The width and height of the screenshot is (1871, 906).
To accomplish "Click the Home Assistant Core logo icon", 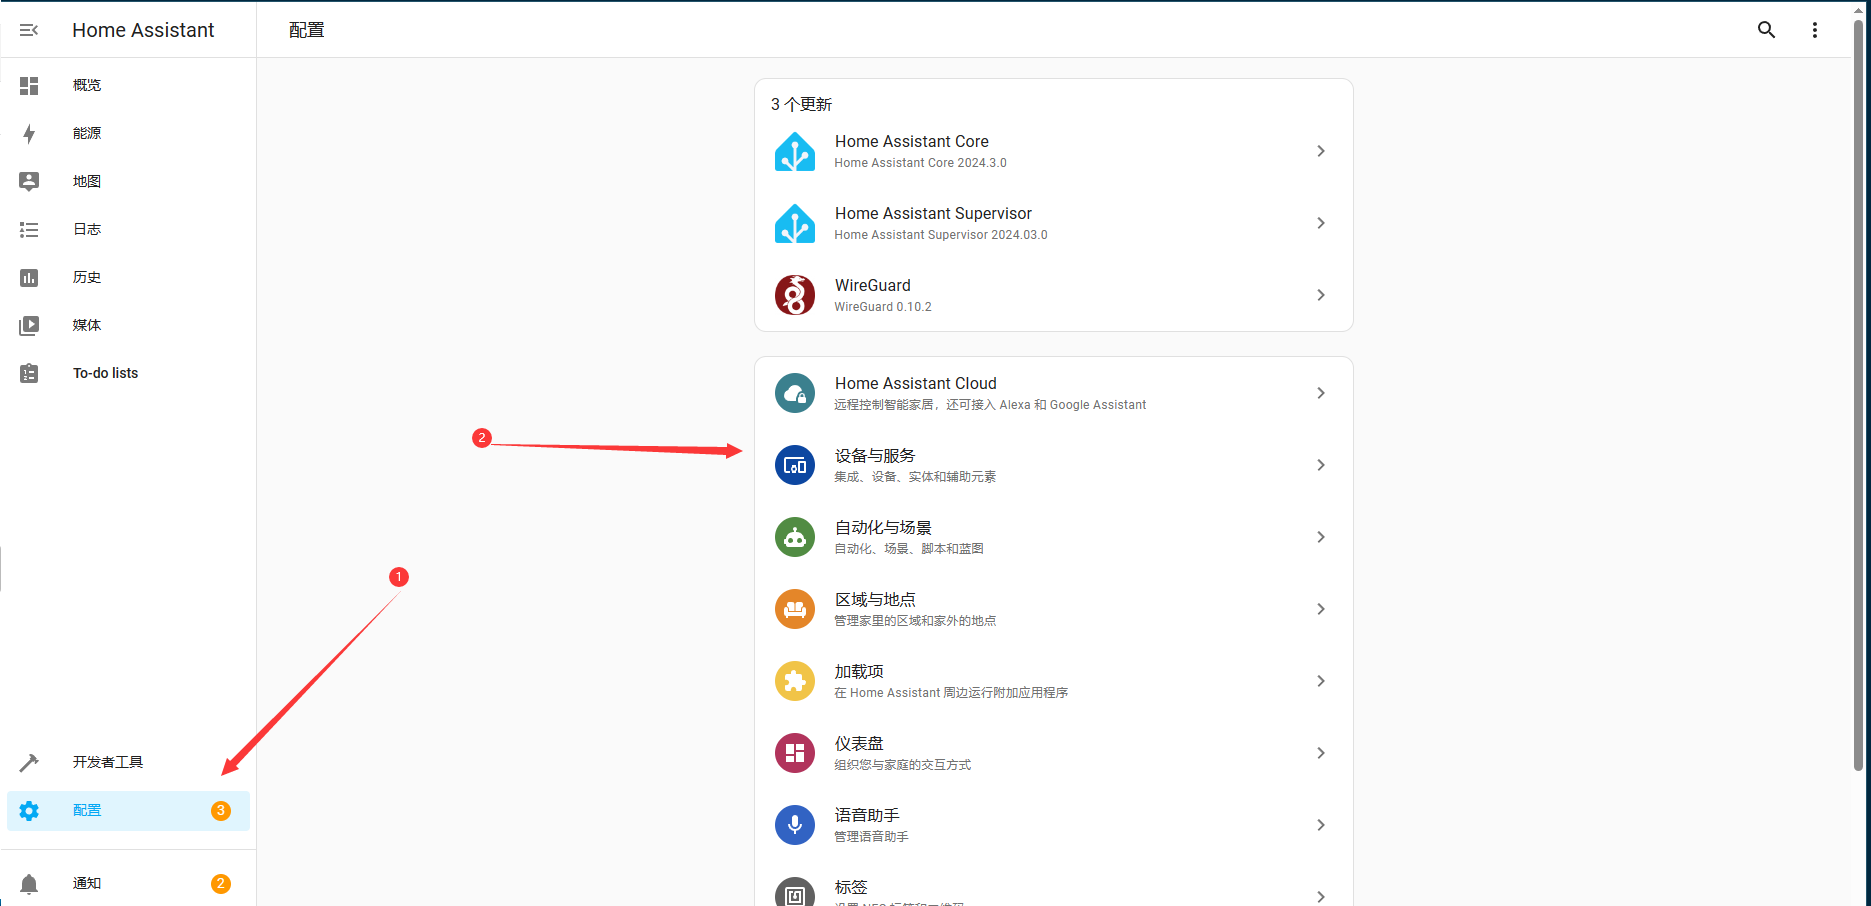I will coord(795,151).
